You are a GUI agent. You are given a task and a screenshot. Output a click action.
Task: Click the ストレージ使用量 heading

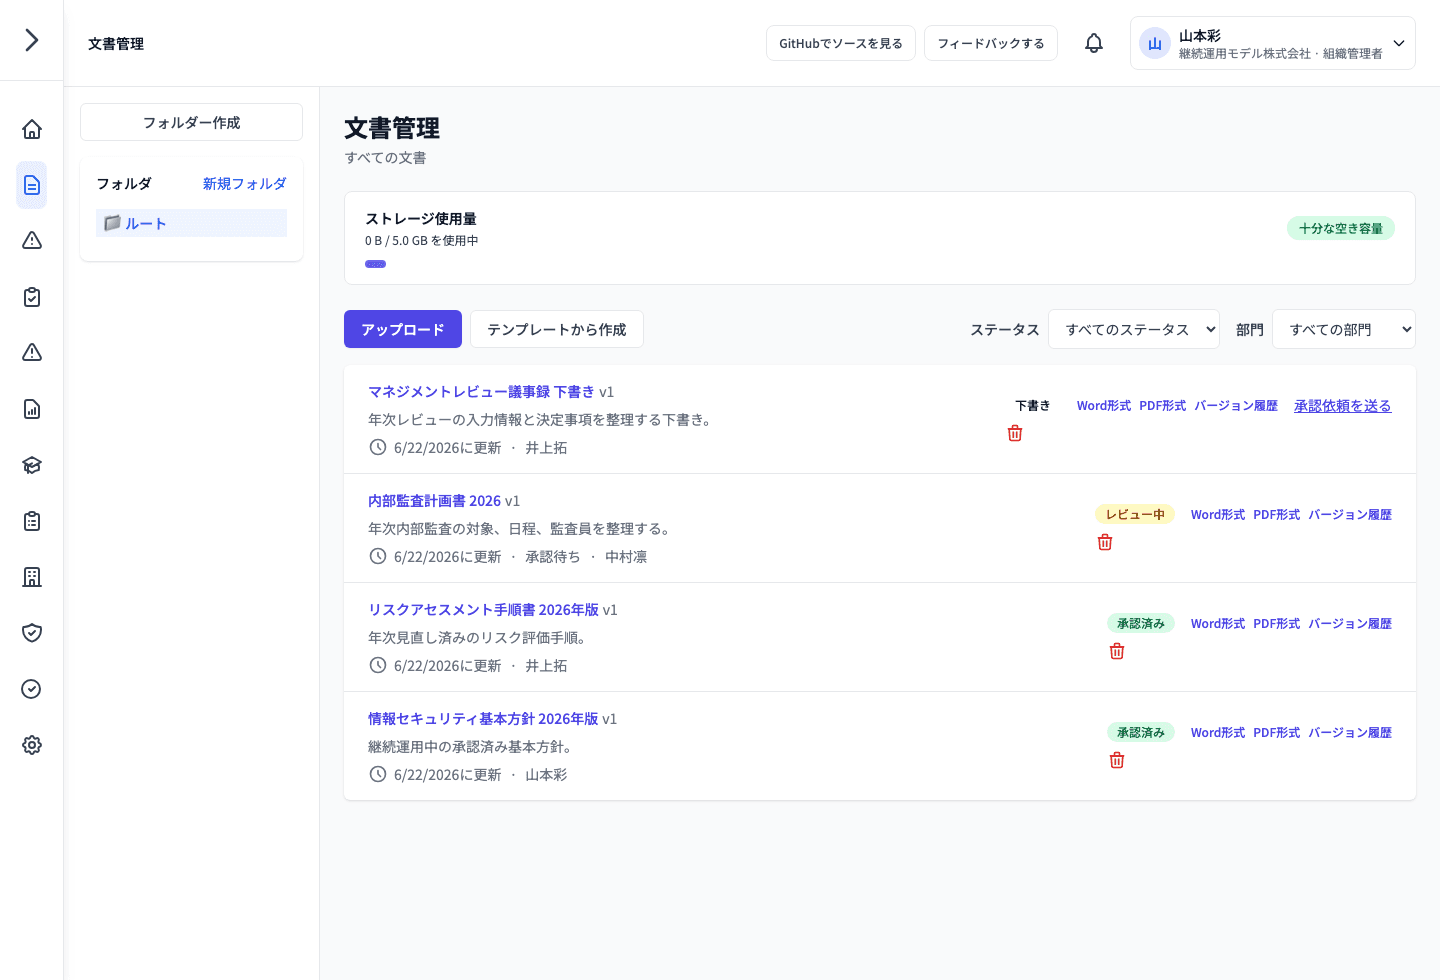421,219
